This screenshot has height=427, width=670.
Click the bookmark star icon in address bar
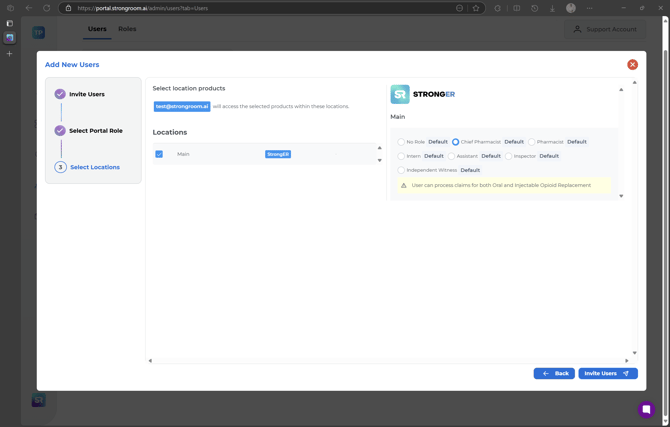tap(476, 8)
